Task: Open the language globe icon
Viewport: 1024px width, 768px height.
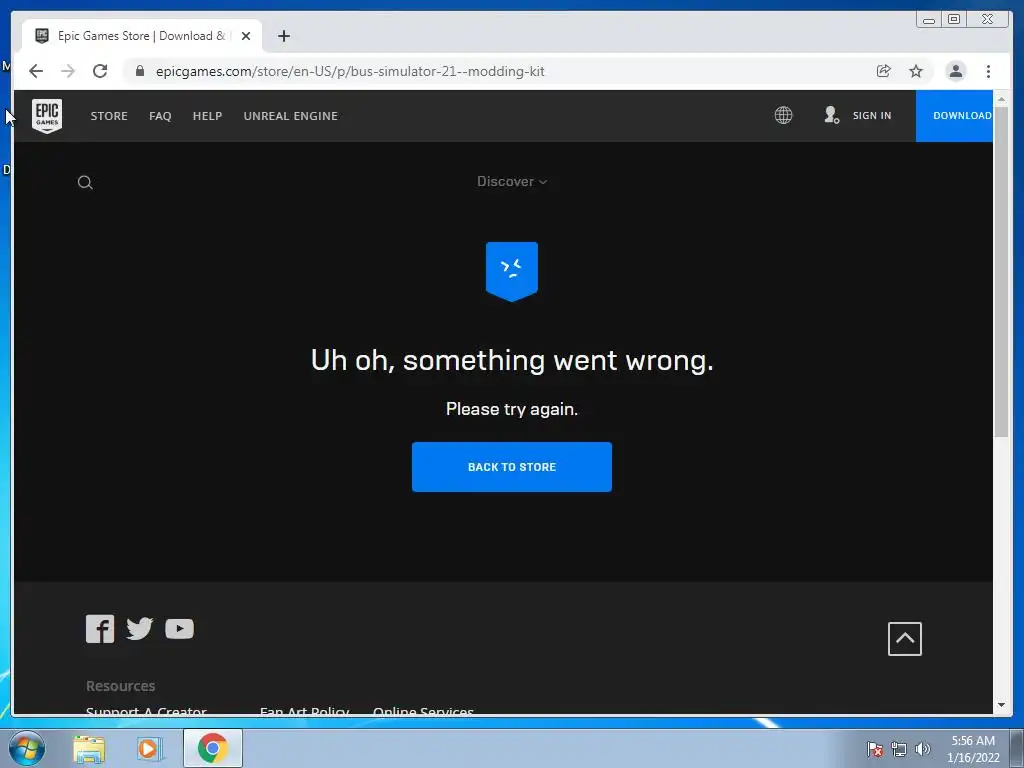Action: click(x=783, y=116)
